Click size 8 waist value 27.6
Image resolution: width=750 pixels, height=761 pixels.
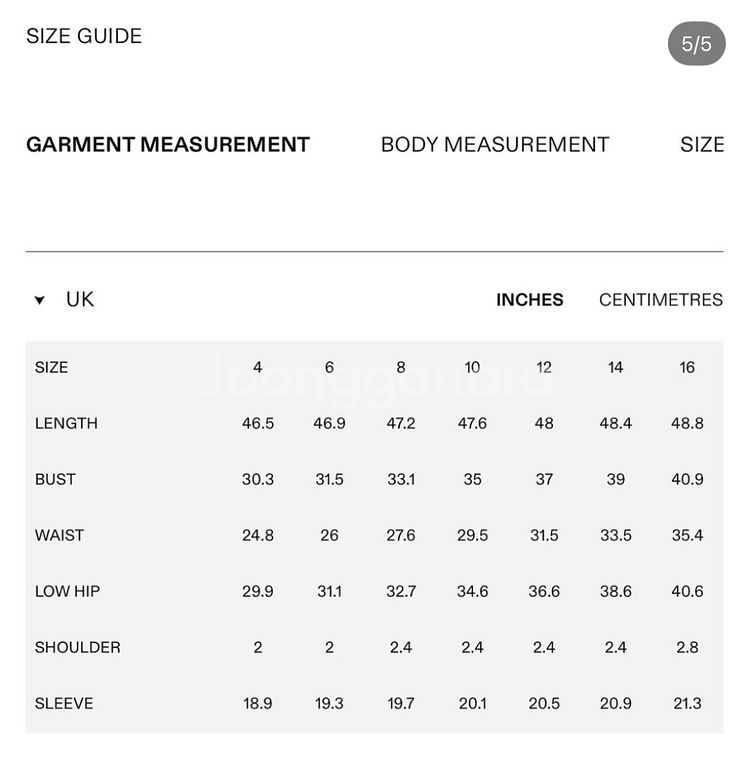(x=401, y=535)
